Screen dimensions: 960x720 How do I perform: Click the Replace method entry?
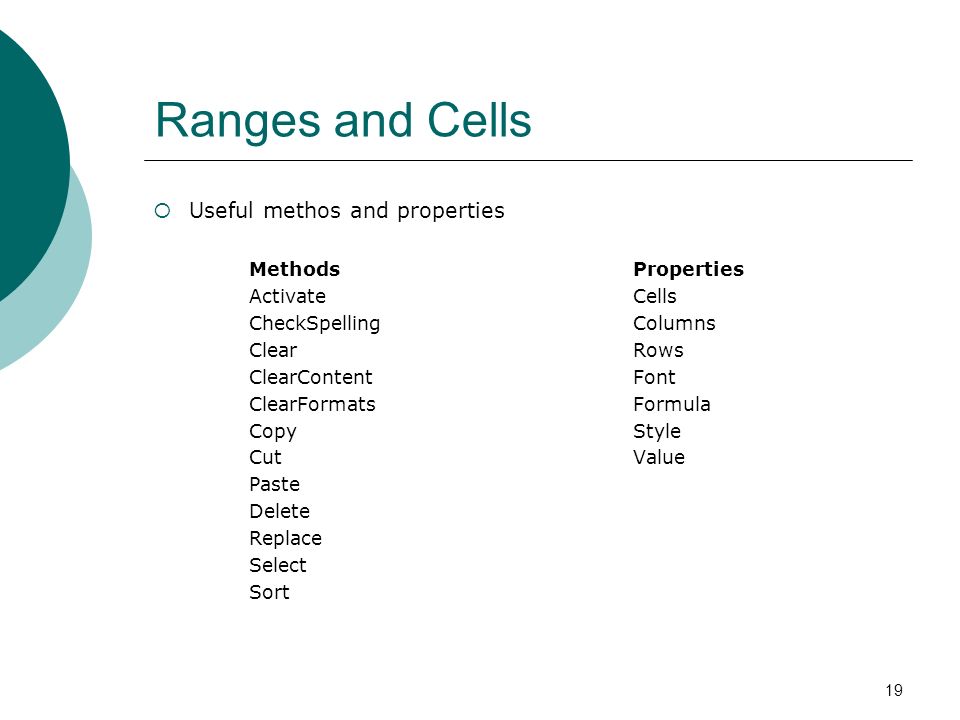(x=285, y=539)
